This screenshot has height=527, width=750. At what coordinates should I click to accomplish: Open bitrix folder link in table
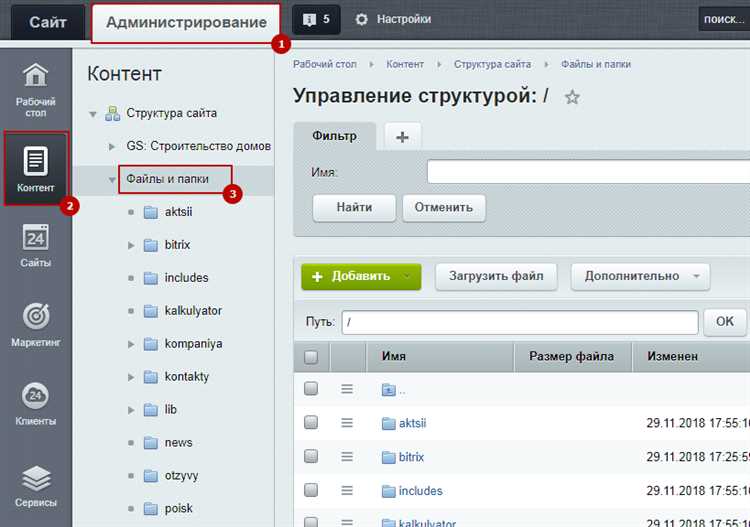click(411, 457)
